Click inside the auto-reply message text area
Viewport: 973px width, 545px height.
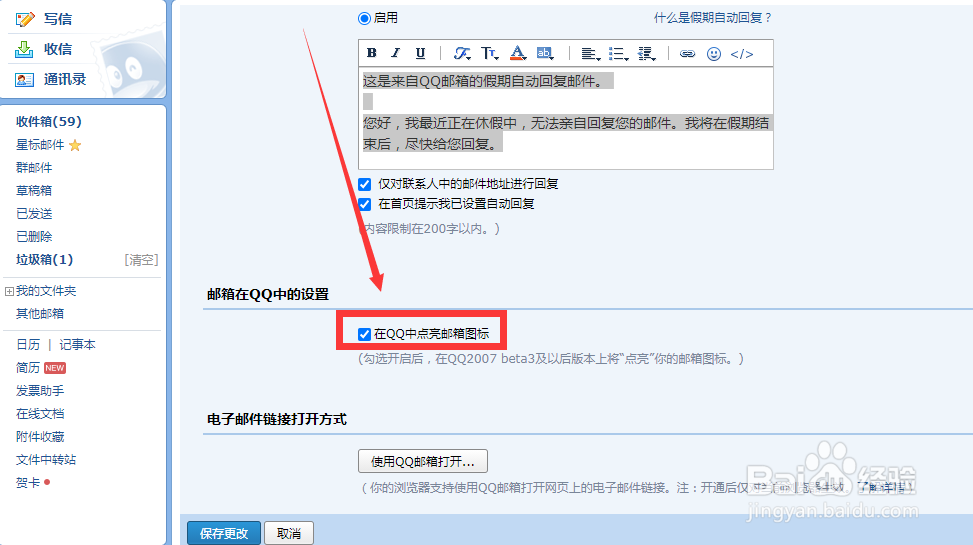565,118
